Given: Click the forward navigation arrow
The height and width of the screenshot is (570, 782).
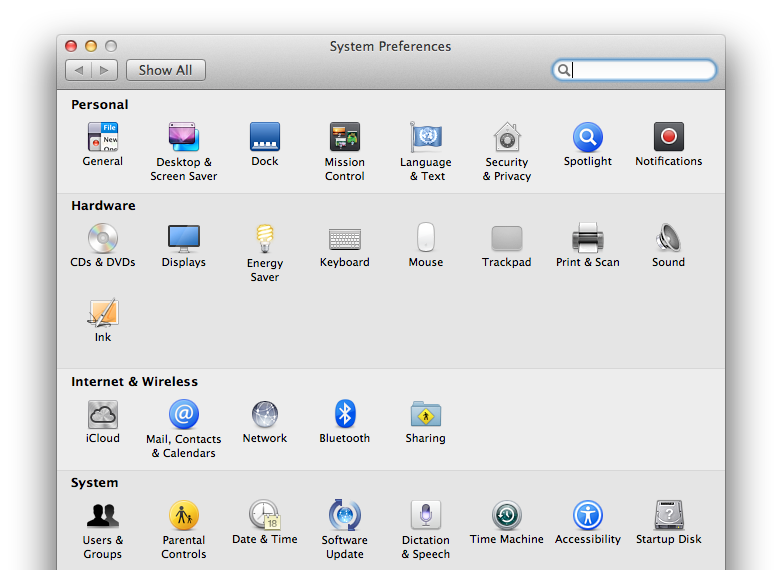Looking at the screenshot, I should pyautogui.click(x=105, y=70).
